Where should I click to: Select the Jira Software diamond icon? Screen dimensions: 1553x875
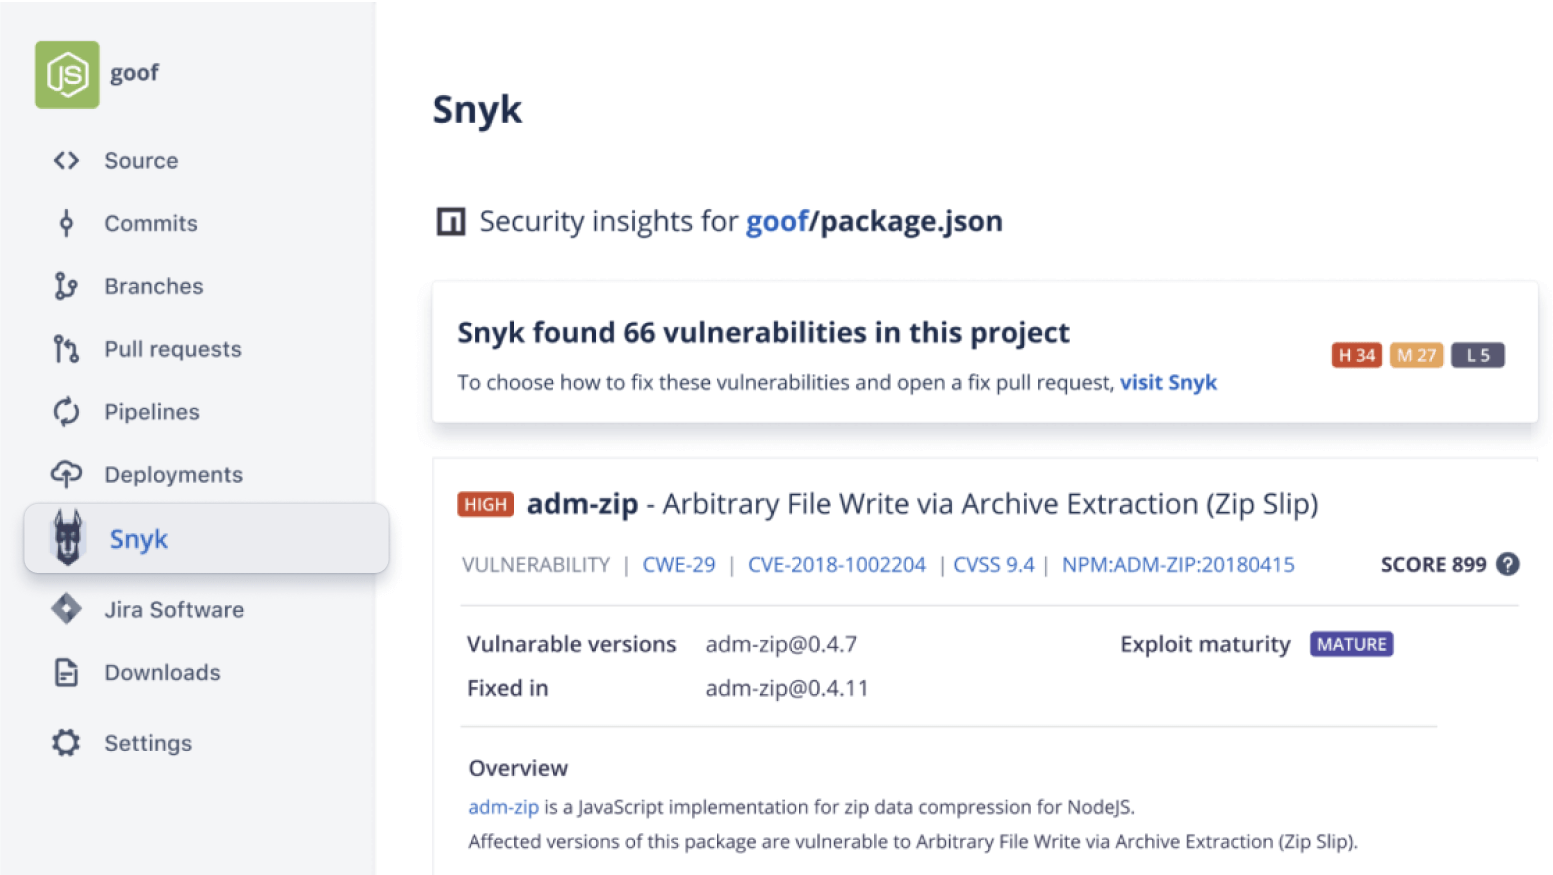pos(66,609)
